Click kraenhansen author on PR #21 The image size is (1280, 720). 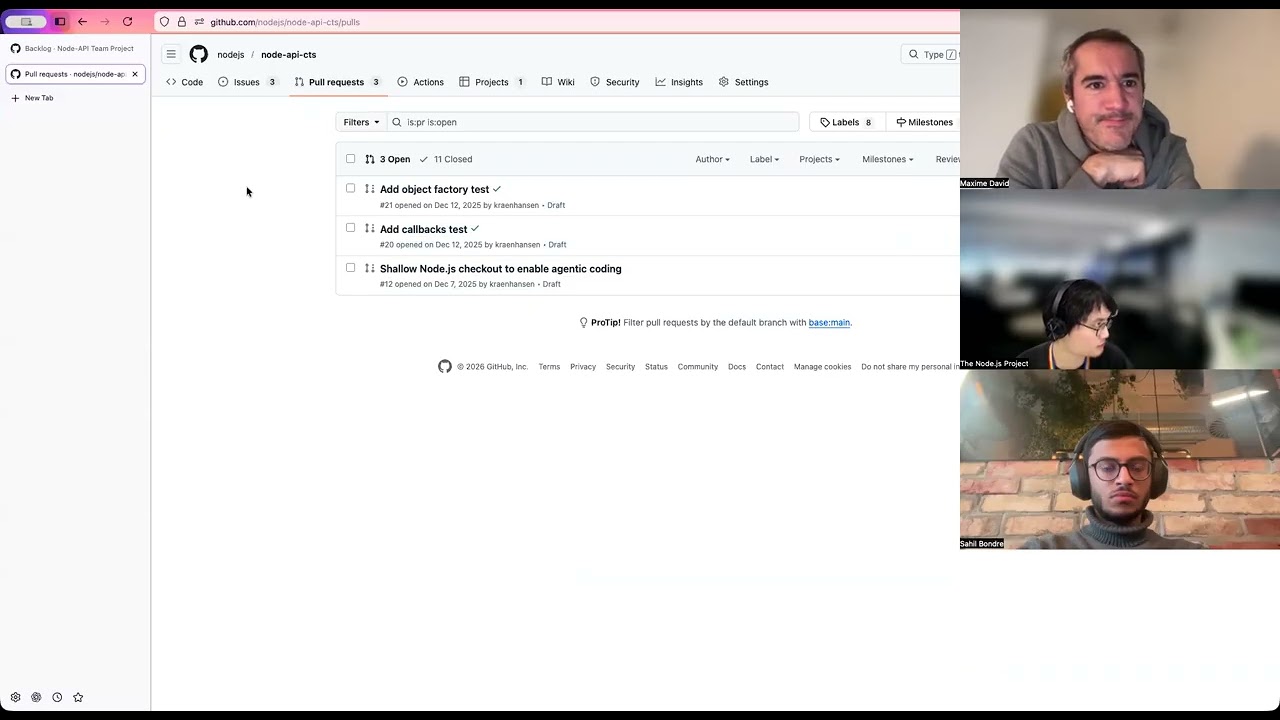[x=516, y=205]
